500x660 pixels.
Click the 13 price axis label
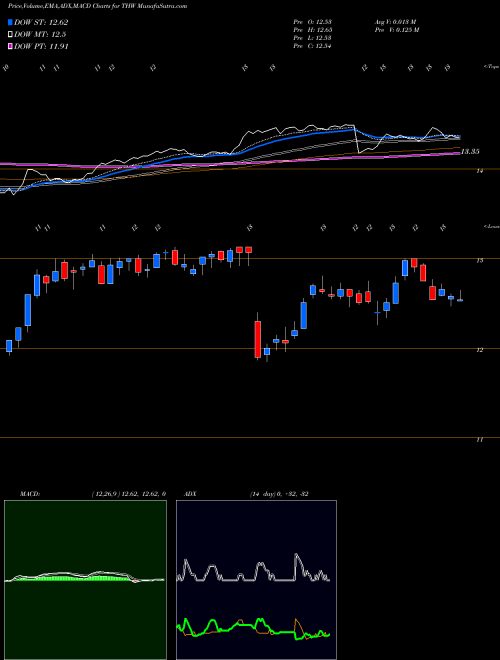(479, 261)
